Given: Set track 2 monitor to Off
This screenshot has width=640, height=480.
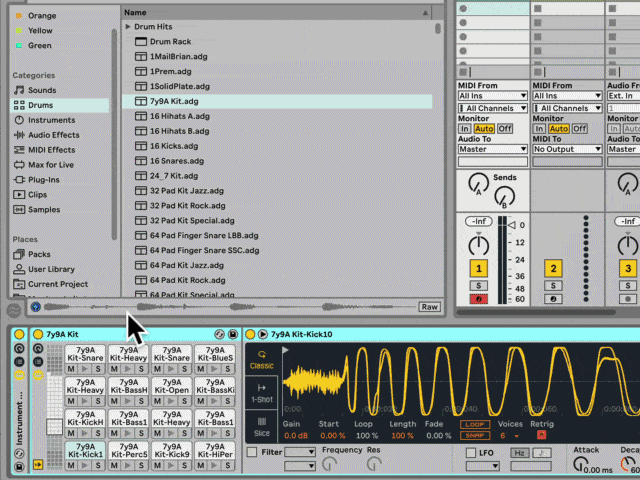Looking at the screenshot, I should tap(579, 129).
